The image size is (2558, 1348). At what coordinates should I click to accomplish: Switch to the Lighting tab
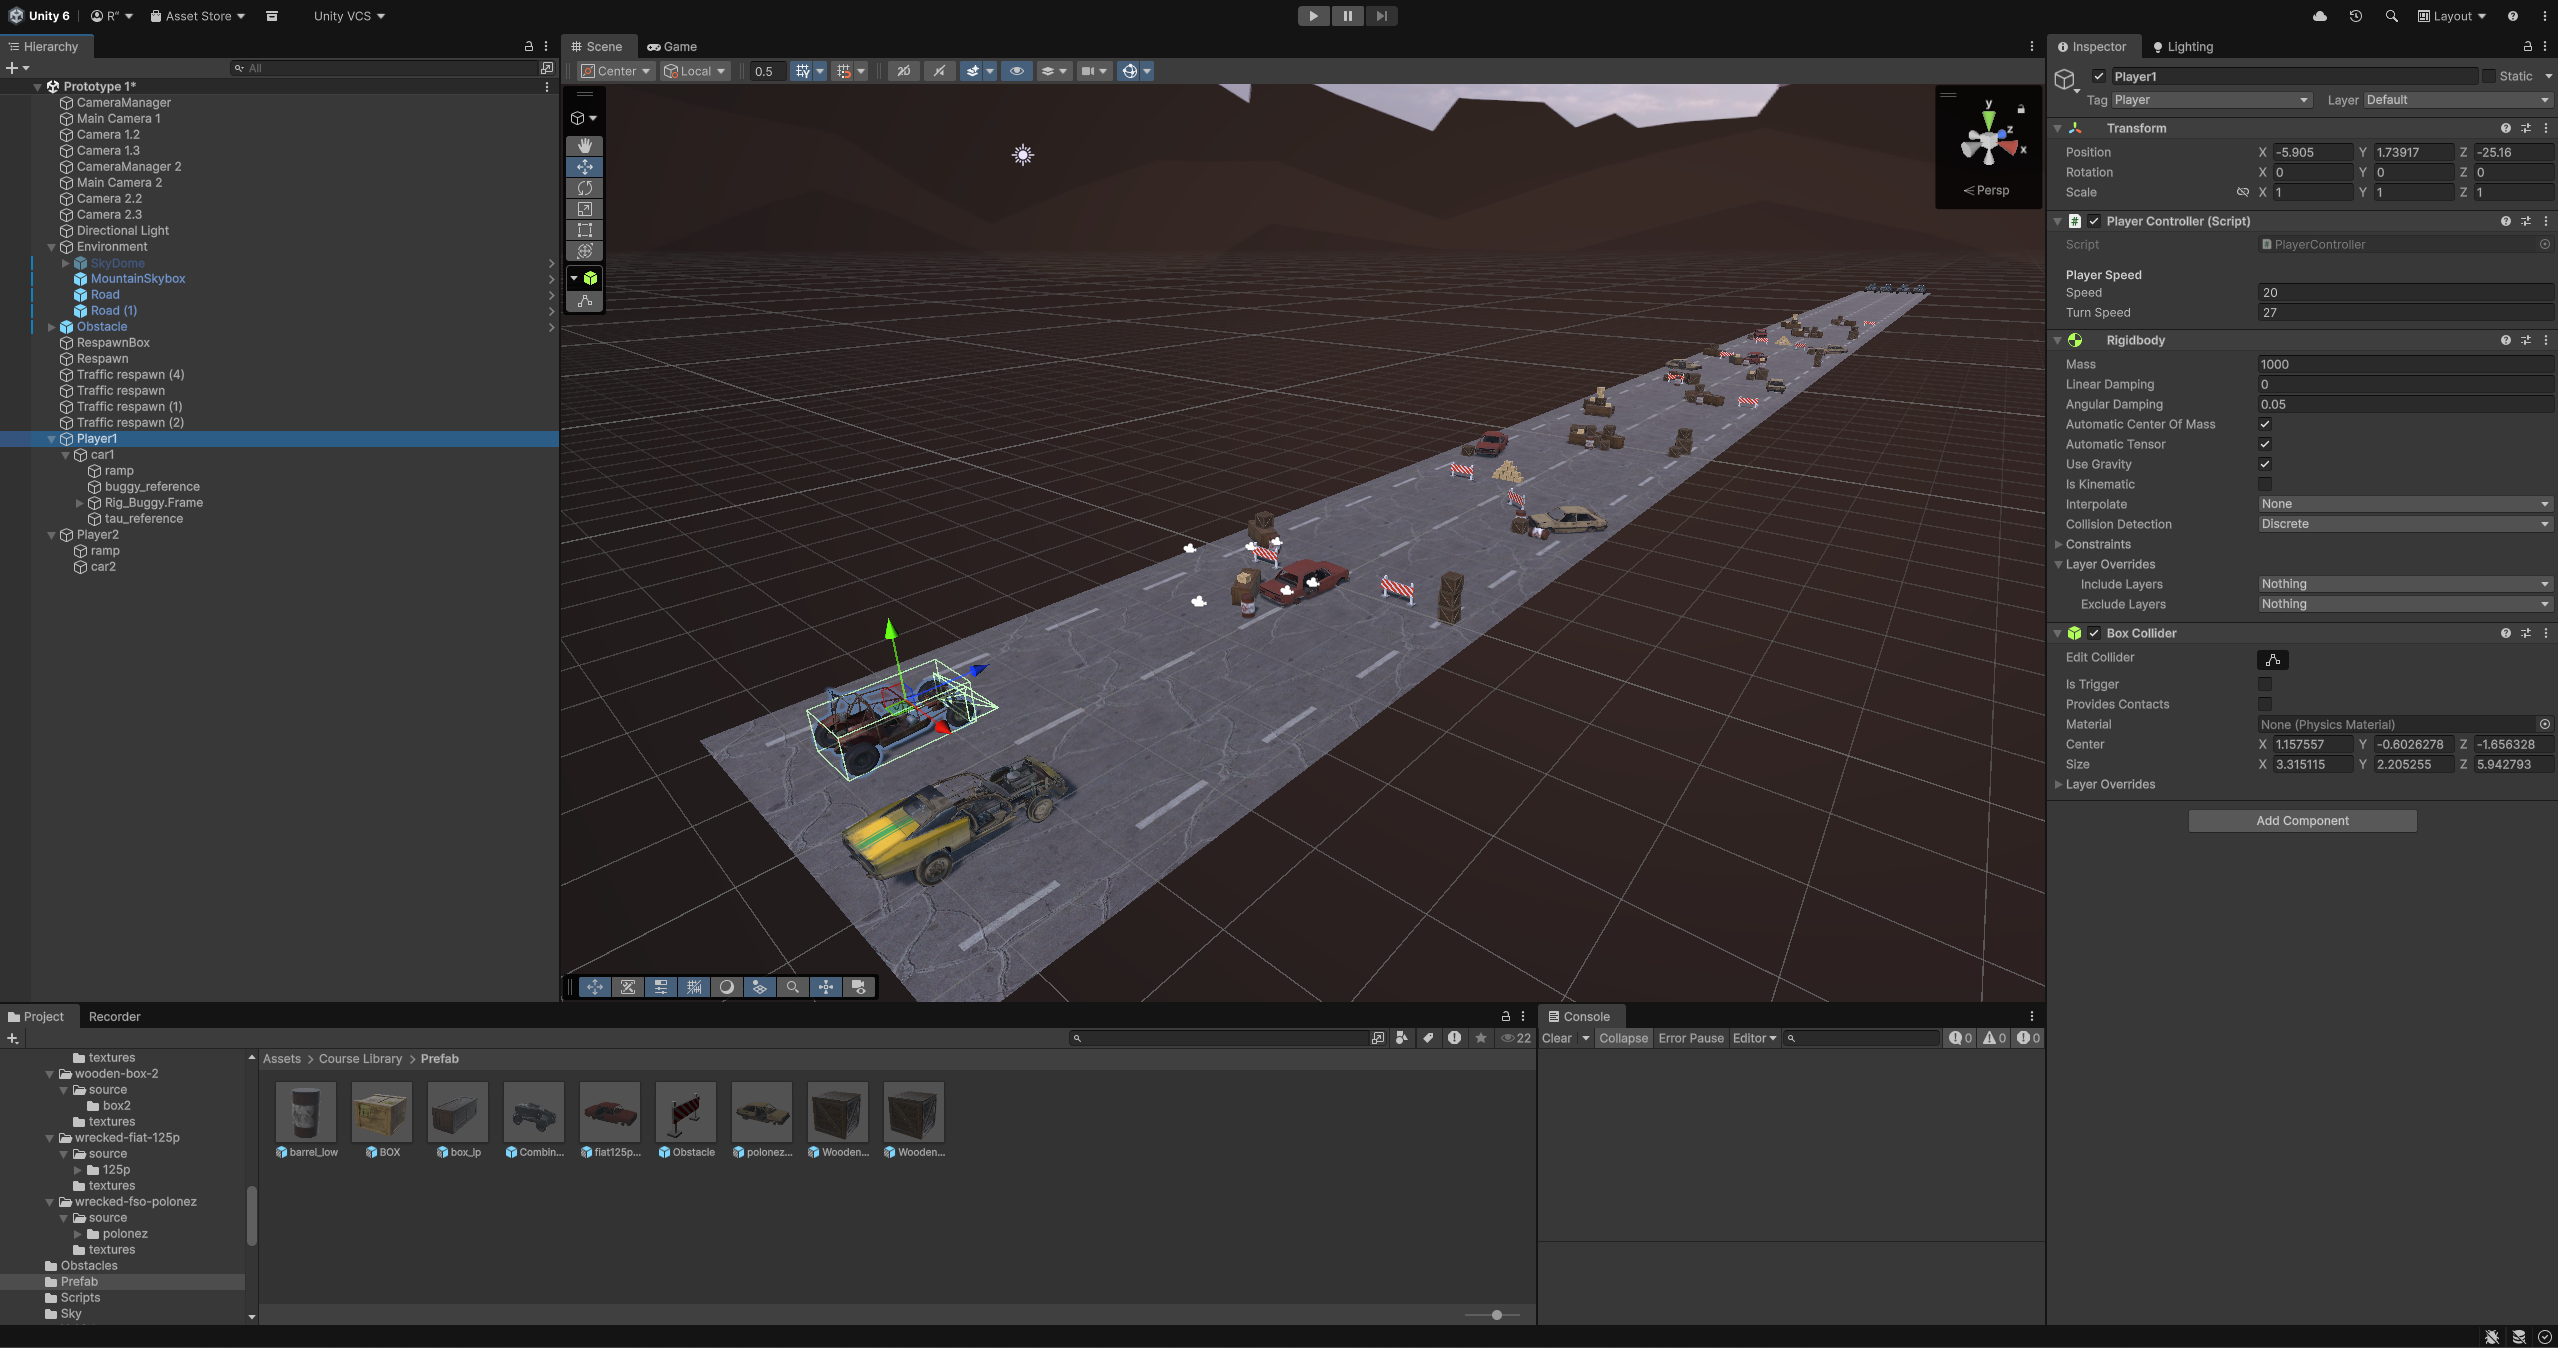point(2183,47)
